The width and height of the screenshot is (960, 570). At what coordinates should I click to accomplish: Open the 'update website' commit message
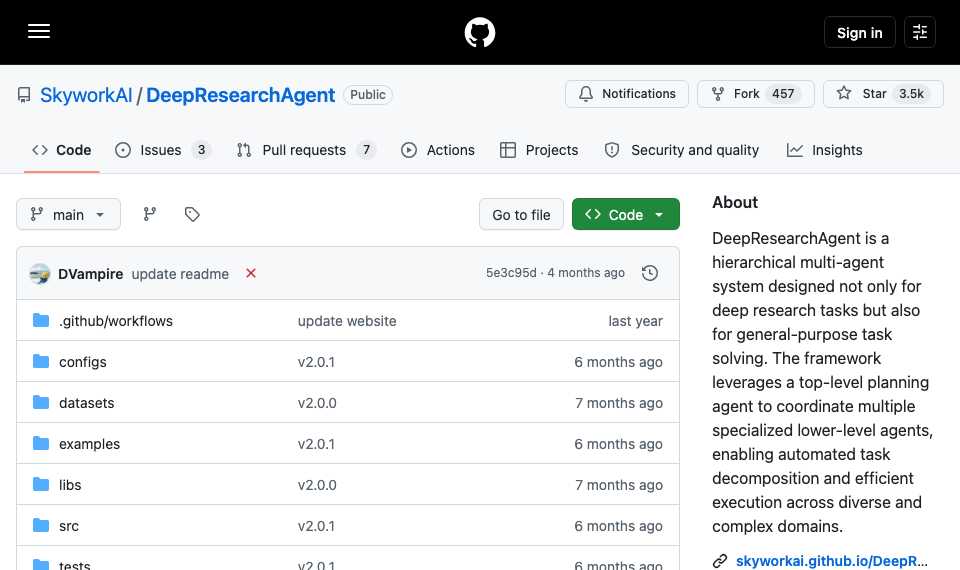click(x=347, y=321)
